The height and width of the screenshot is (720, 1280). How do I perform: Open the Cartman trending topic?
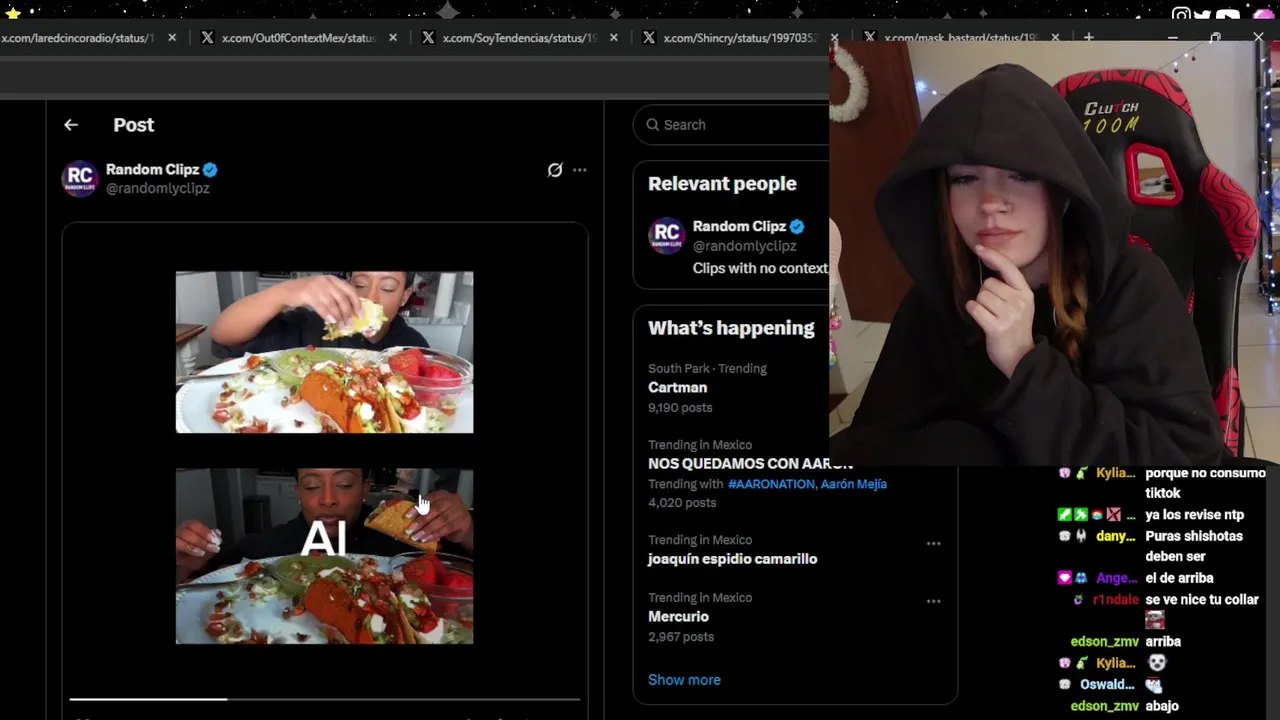click(677, 388)
